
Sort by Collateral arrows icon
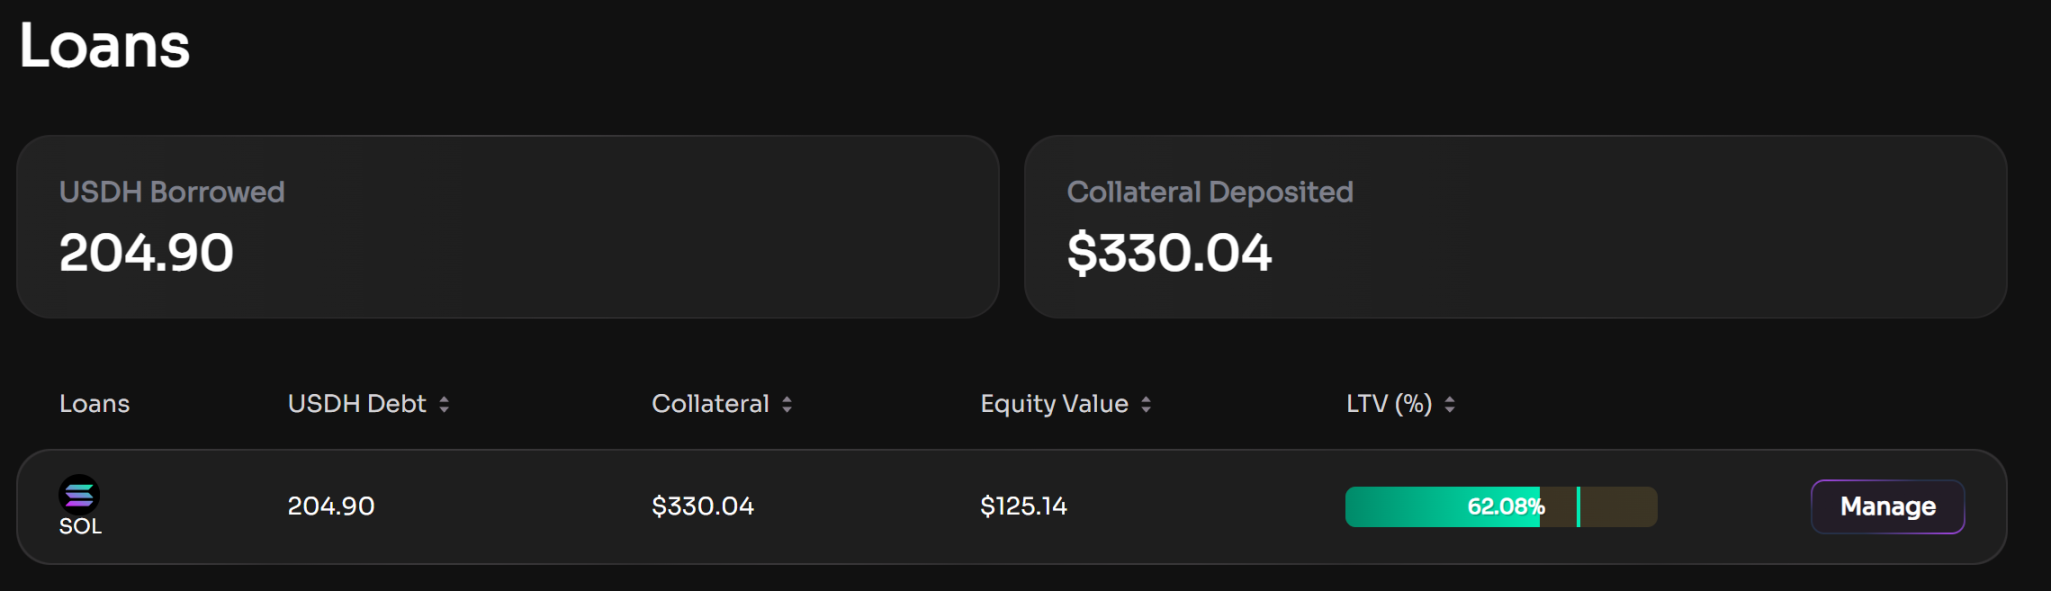(787, 404)
